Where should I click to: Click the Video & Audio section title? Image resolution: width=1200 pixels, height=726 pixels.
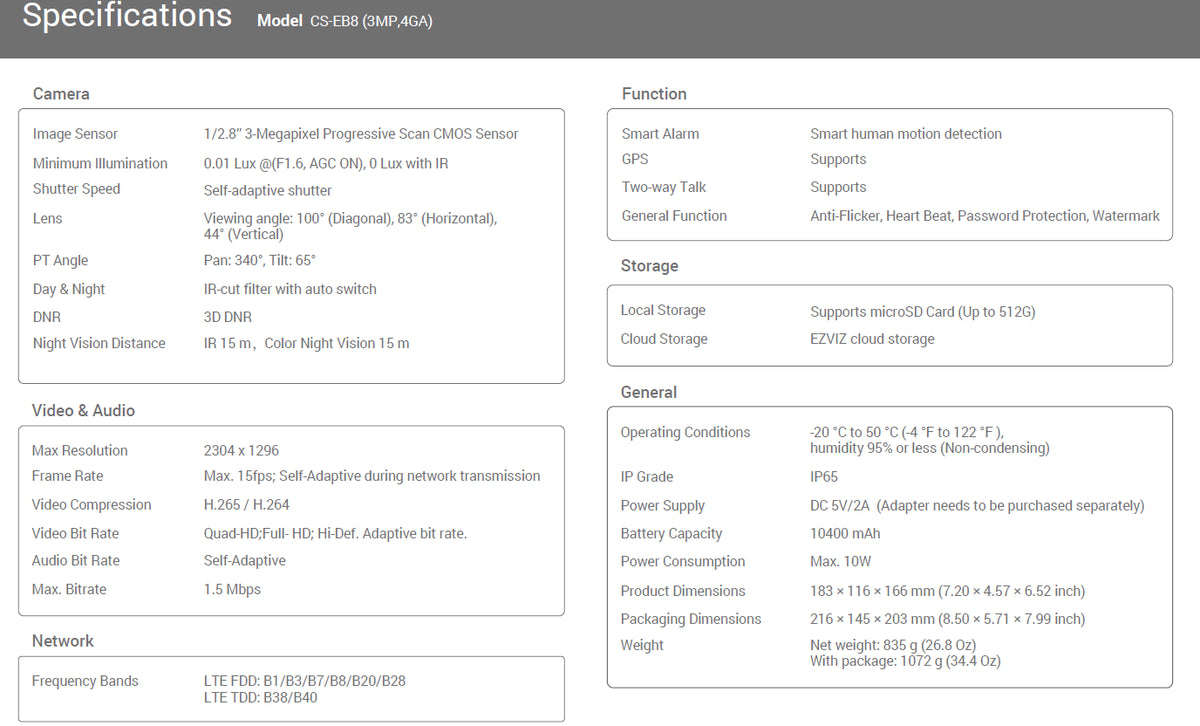pyautogui.click(x=83, y=411)
